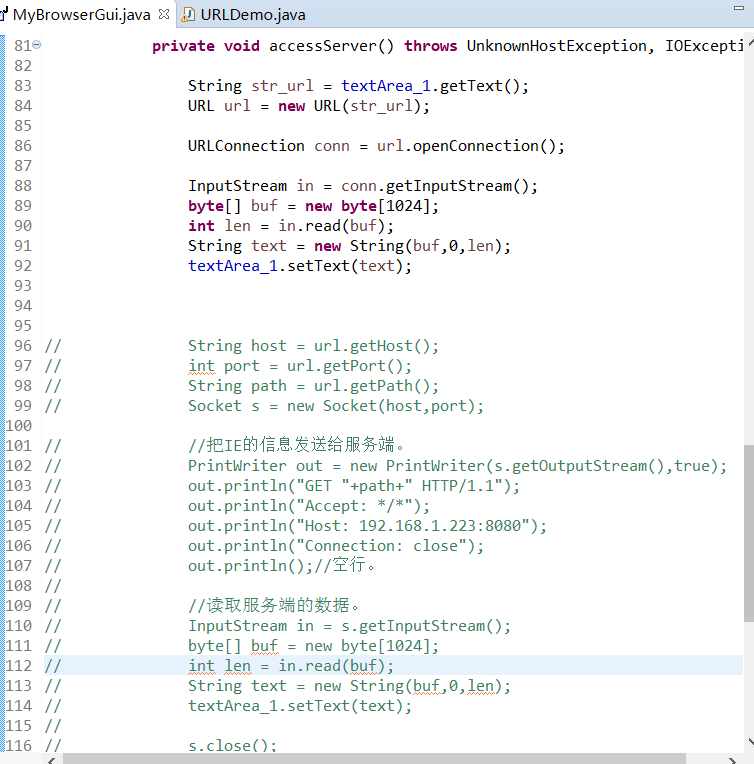The image size is (754, 764).
Task: Click the comment '//把IE的信息发送给服务端。'
Action: [x=296, y=445]
